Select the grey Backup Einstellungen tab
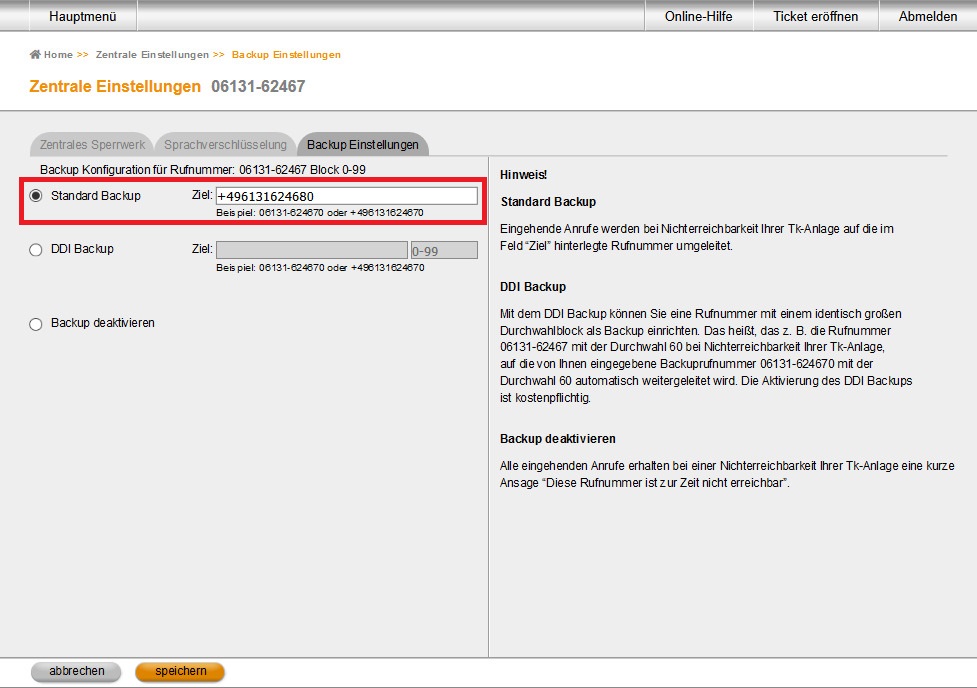The height and width of the screenshot is (688, 977). [x=363, y=145]
